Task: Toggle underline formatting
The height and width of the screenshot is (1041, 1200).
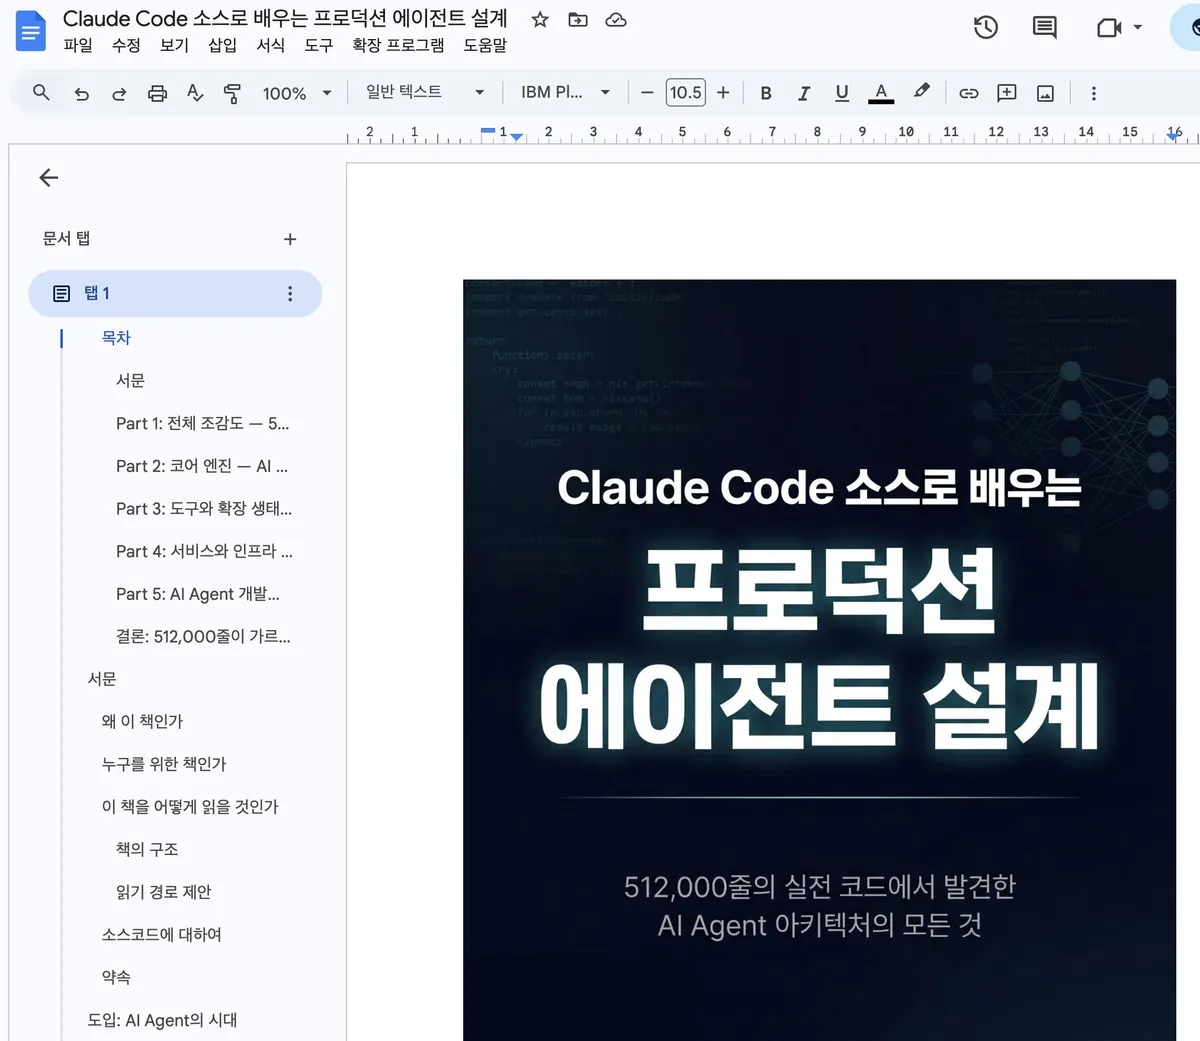Action: 842,93
